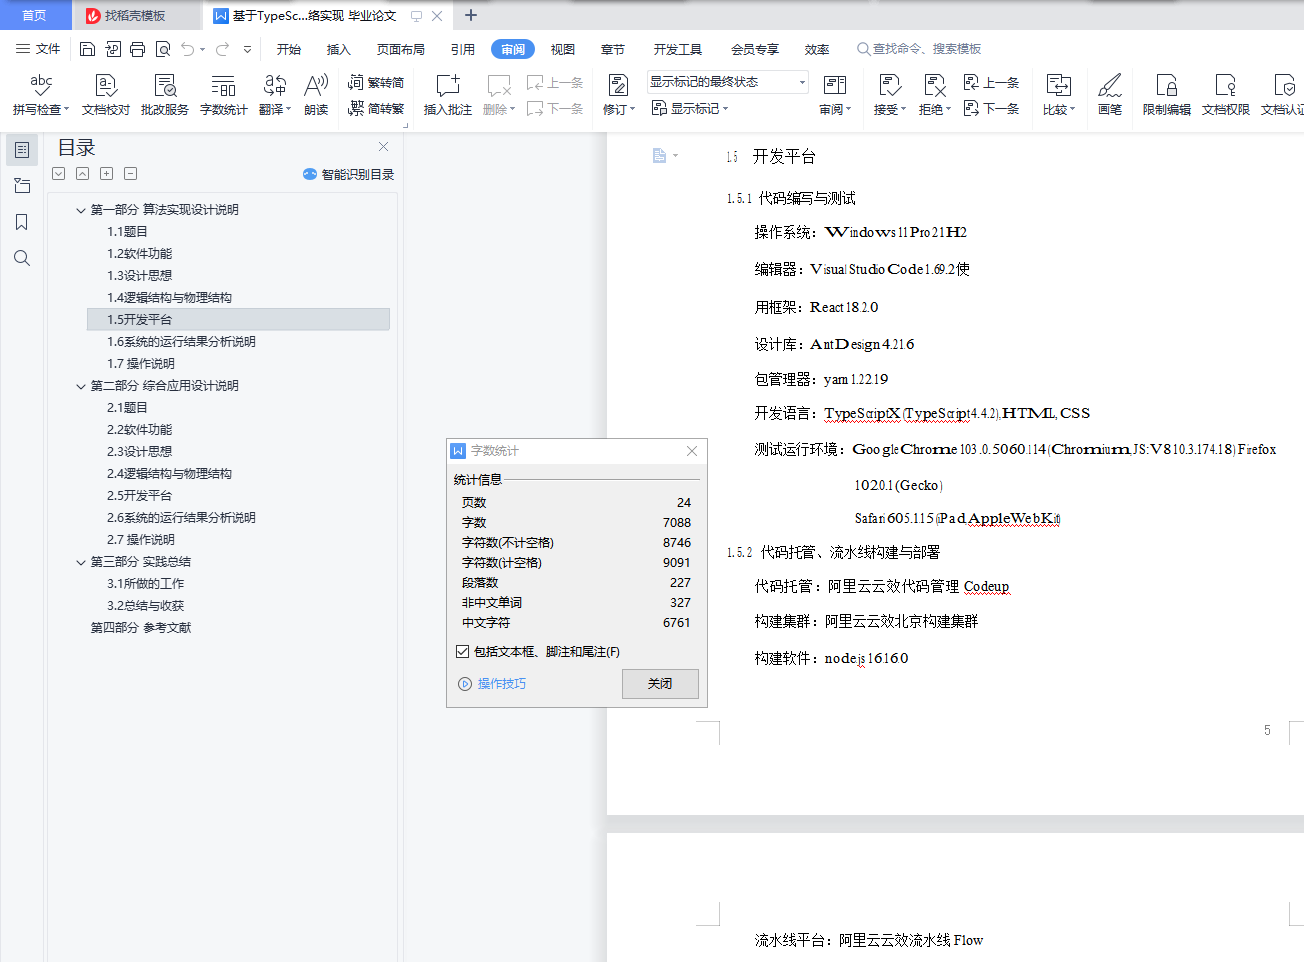
Task: Start the 朗读 read aloud tool
Action: point(316,95)
